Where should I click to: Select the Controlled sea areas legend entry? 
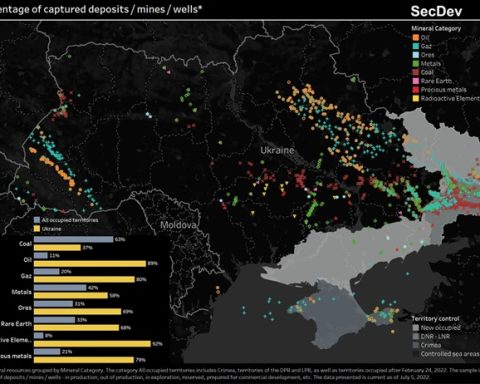(x=446, y=354)
